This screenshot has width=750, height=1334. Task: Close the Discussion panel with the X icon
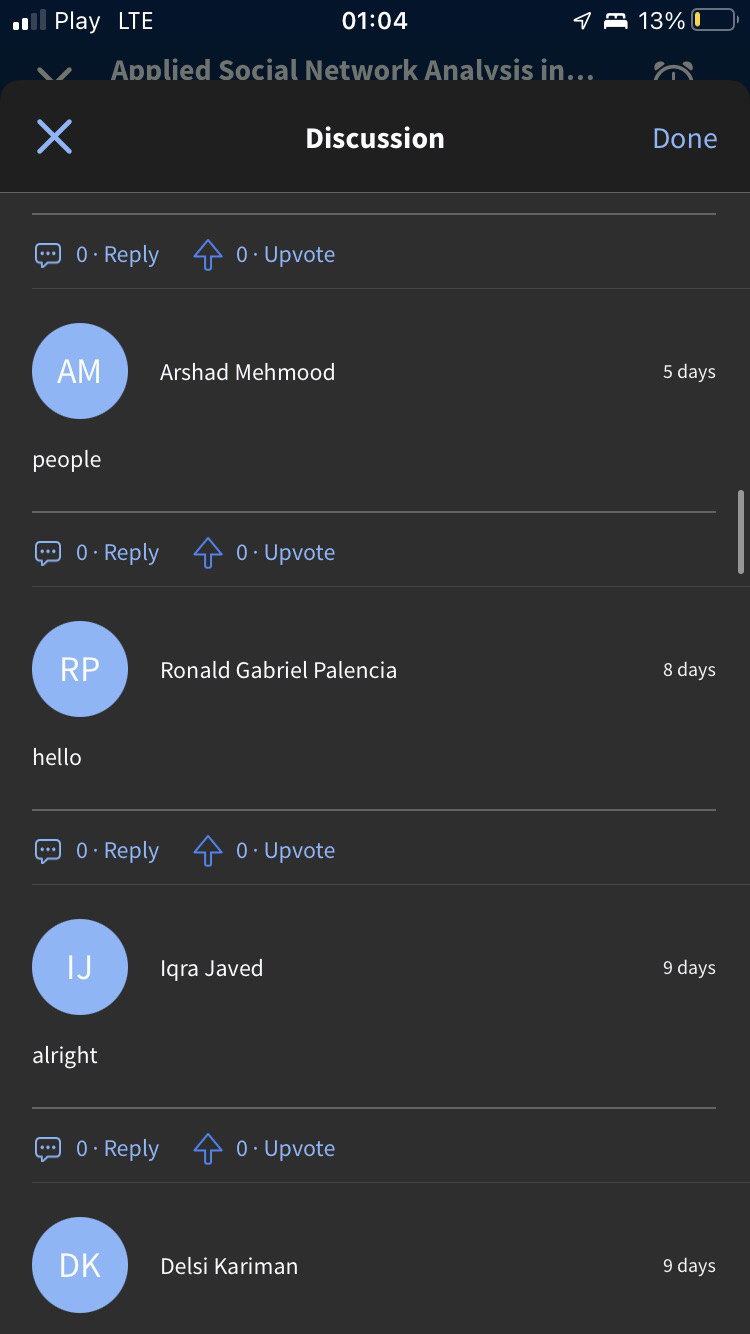coord(54,137)
